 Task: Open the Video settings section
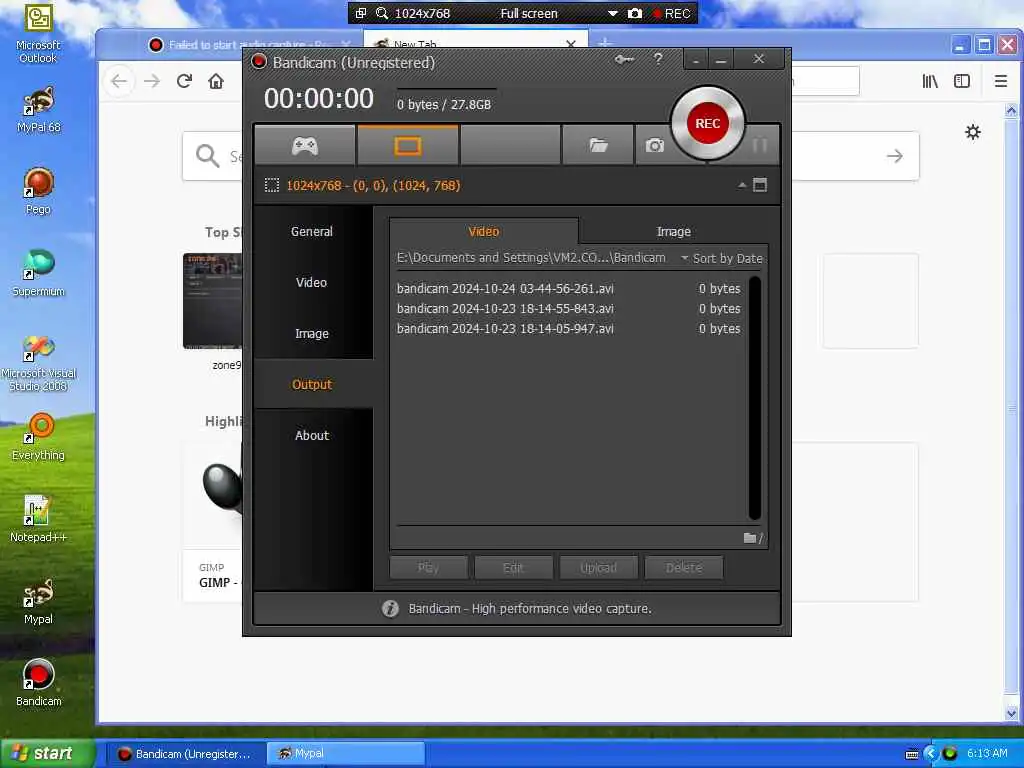312,283
